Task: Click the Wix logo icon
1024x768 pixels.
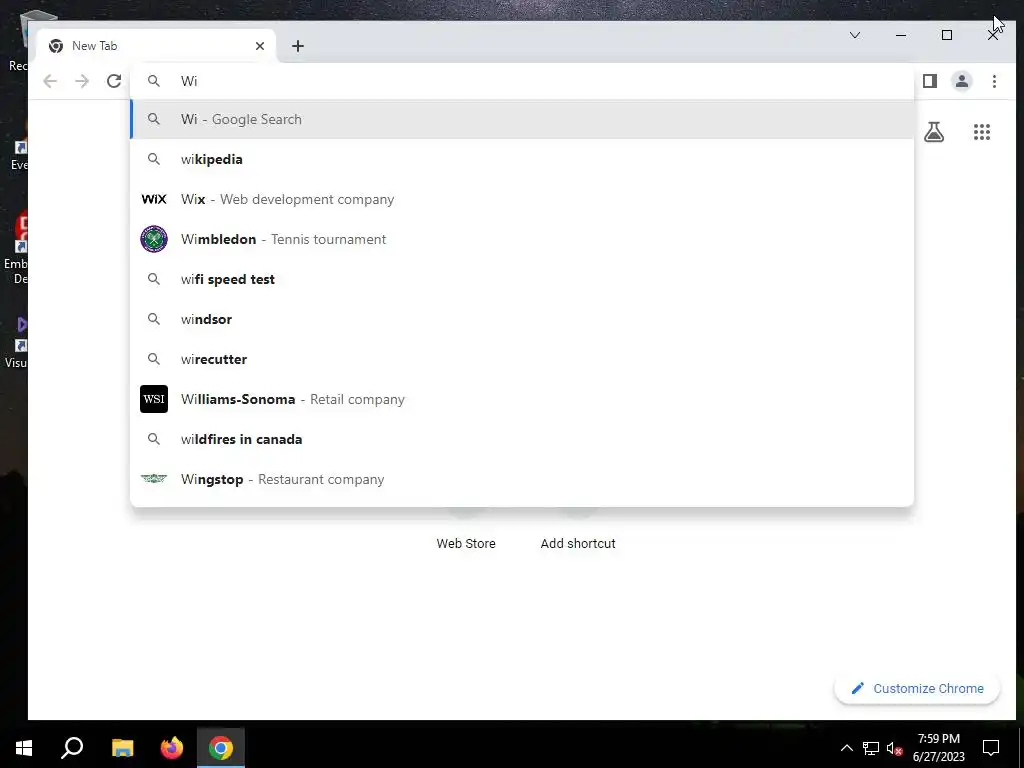Action: pos(154,199)
